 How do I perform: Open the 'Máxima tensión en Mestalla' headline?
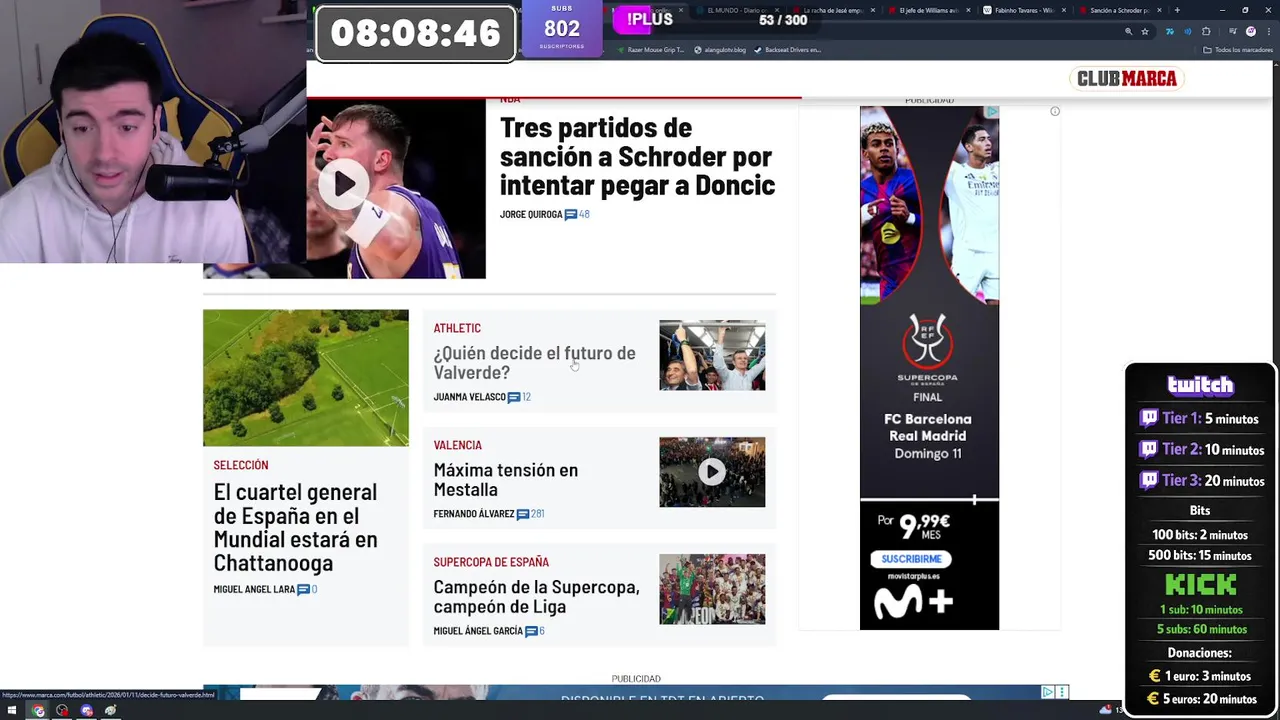pos(505,479)
